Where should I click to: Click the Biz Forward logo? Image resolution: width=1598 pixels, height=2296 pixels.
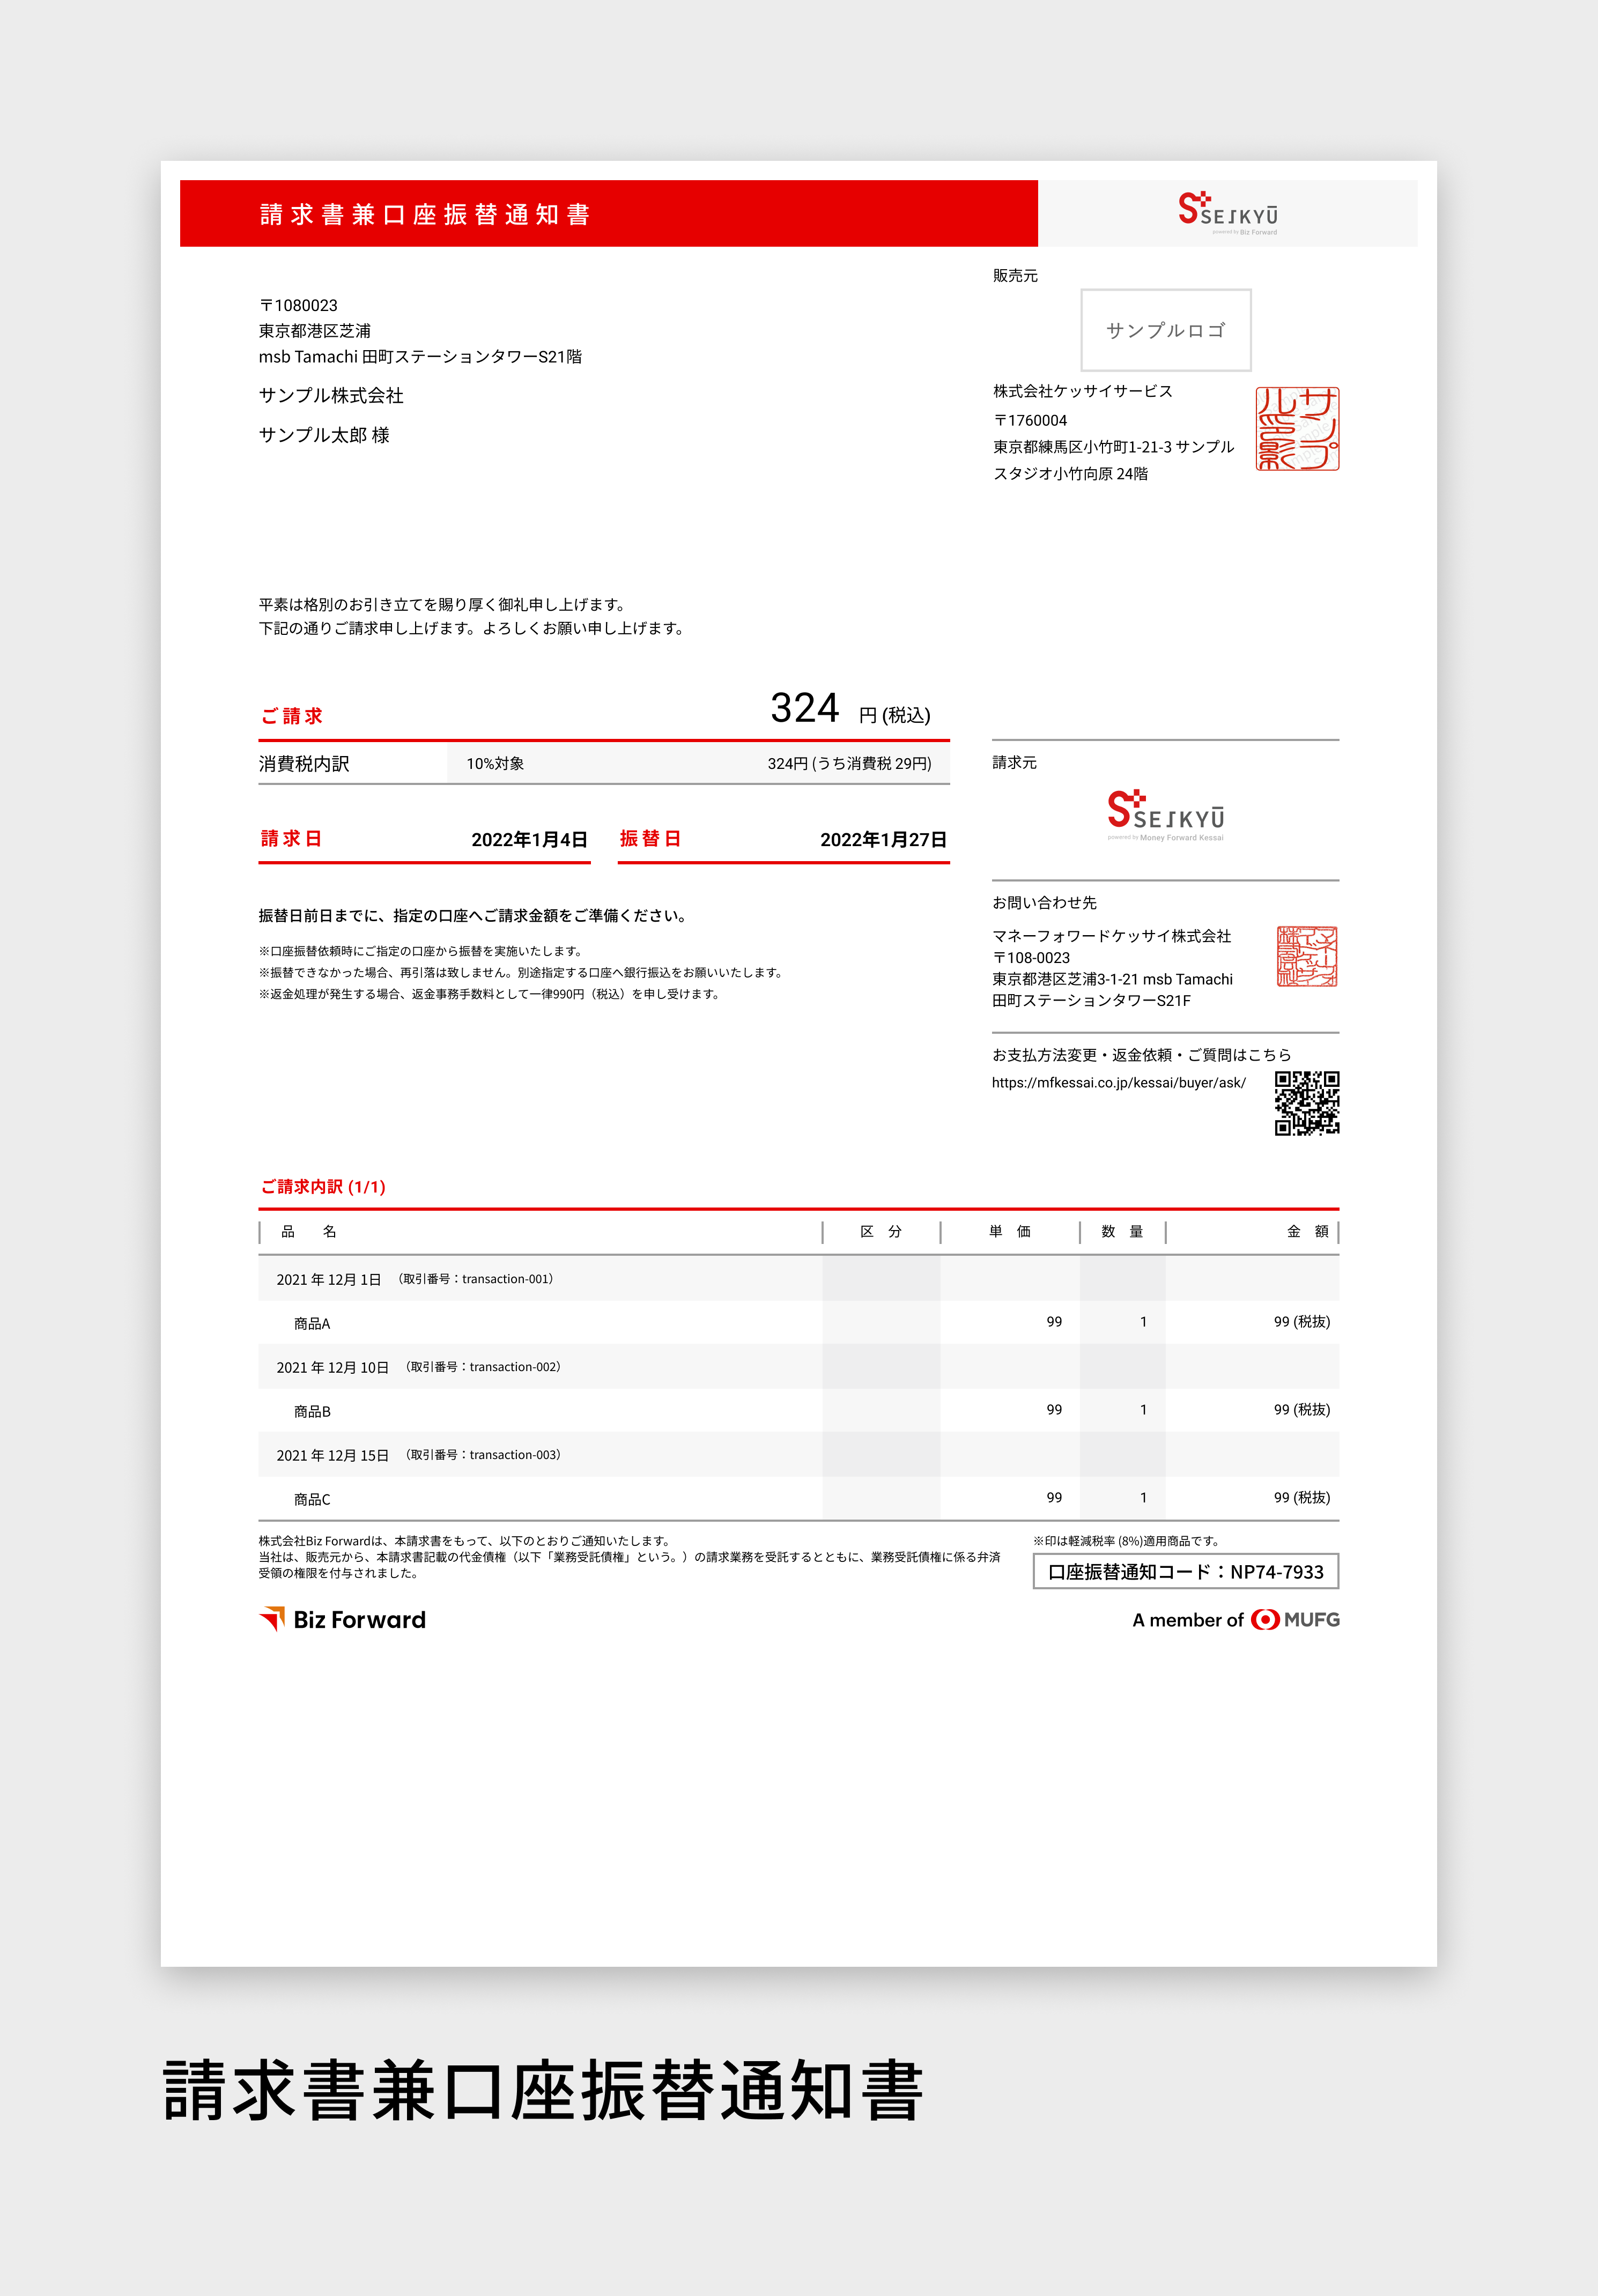[343, 1619]
